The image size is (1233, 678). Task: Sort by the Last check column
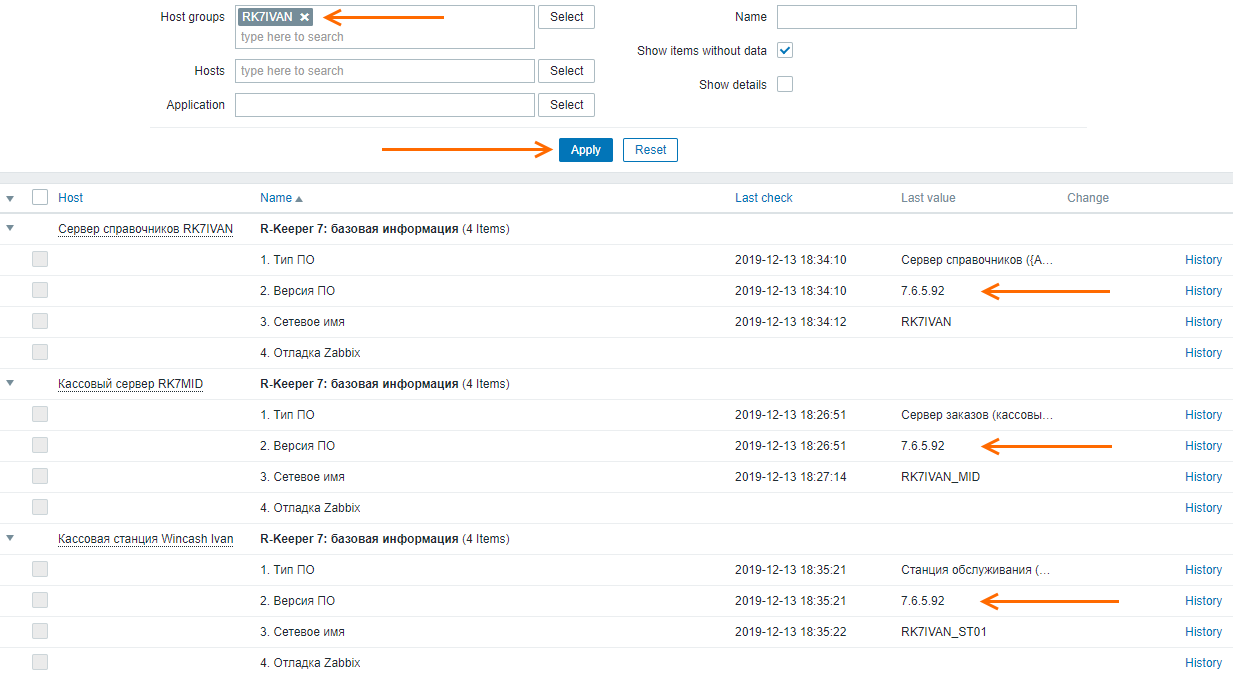pyautogui.click(x=763, y=198)
